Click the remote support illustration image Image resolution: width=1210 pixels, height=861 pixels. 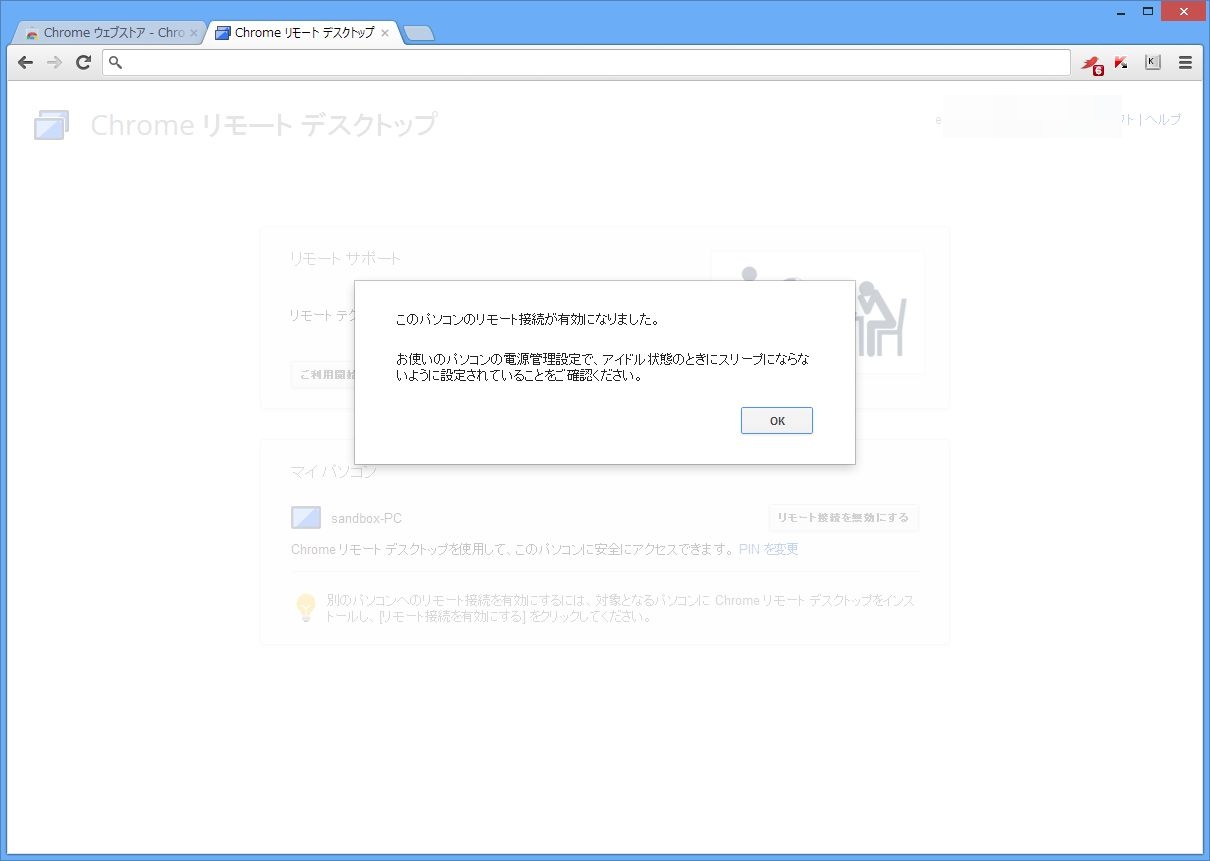point(817,312)
